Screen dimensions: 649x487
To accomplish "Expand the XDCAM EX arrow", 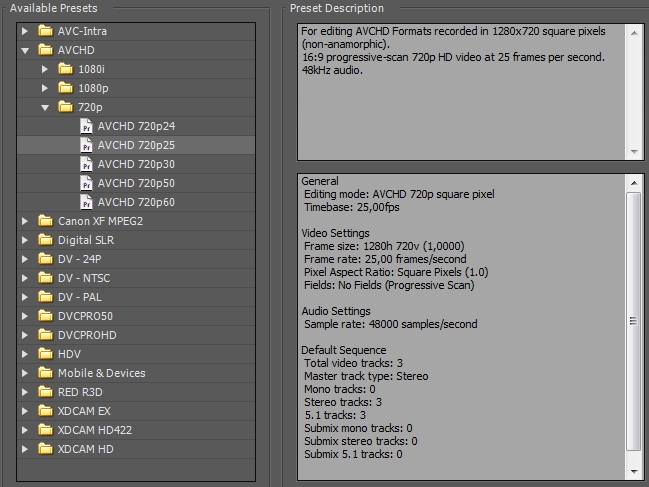I will [x=25, y=411].
